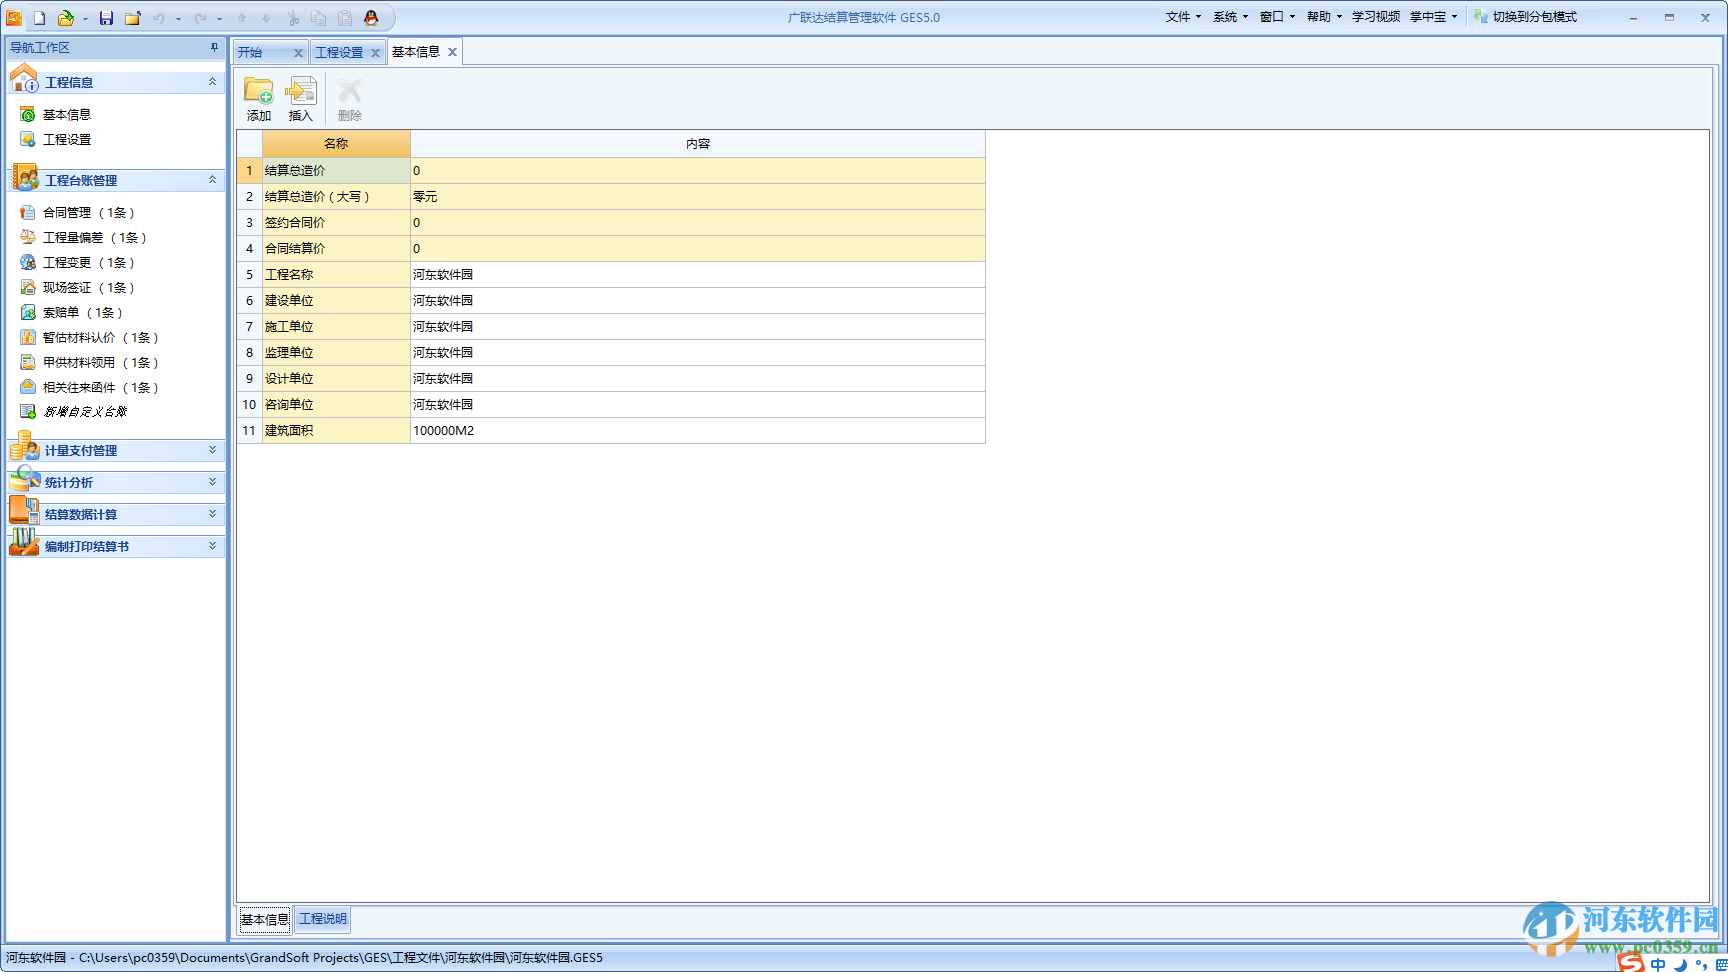The image size is (1728, 972).
Task: Click the 添加 (add) toolbar icon
Action: (259, 99)
